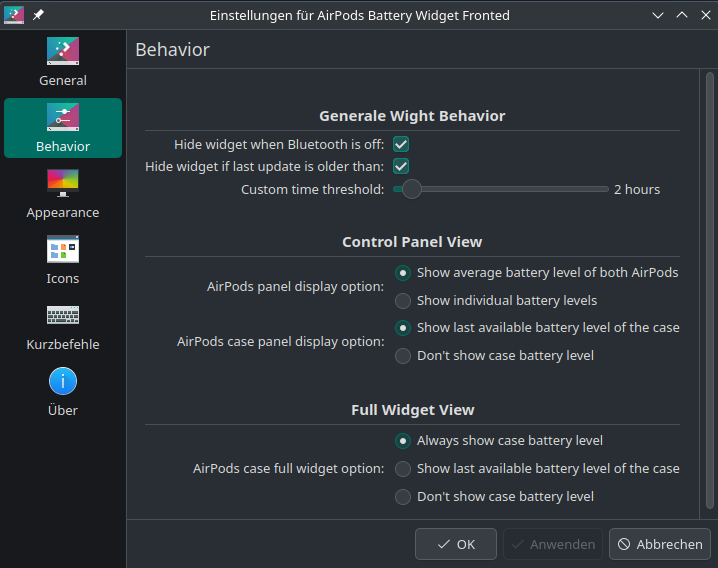The height and width of the screenshot is (568, 718).
Task: Open the Kurzbefehle keyboard icon
Action: tap(63, 315)
